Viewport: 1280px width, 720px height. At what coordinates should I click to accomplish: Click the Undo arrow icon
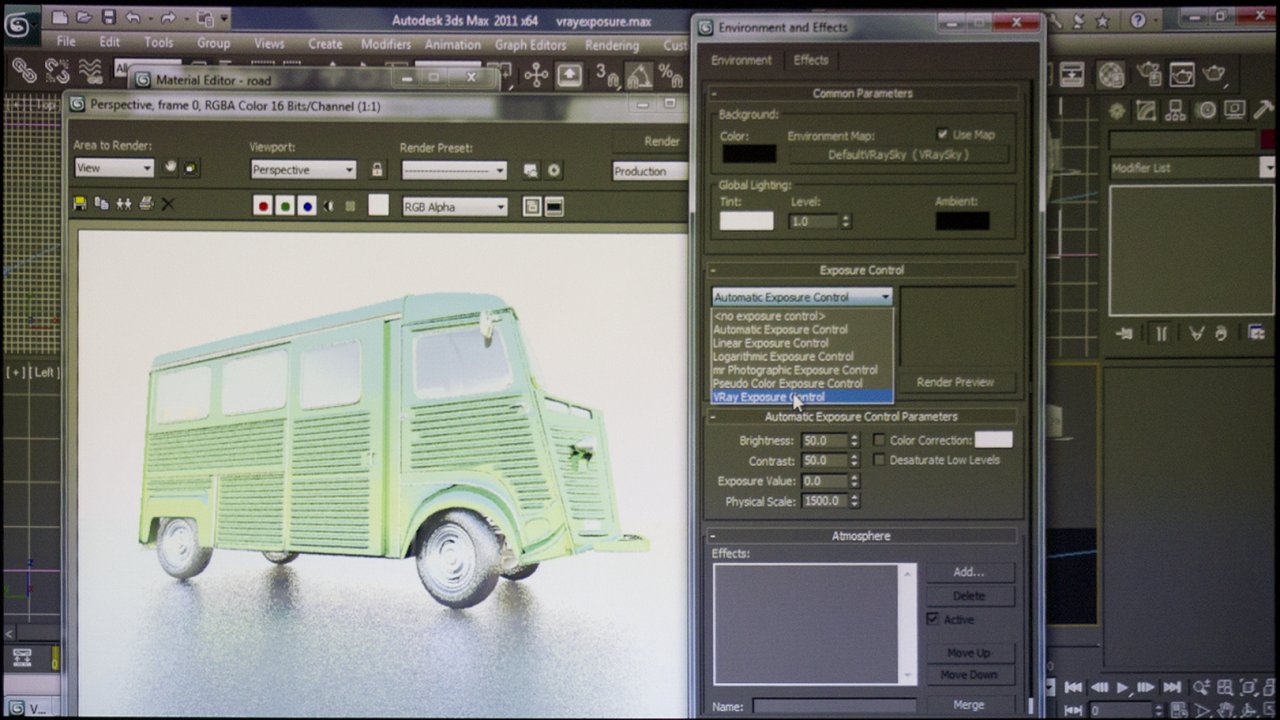133,18
